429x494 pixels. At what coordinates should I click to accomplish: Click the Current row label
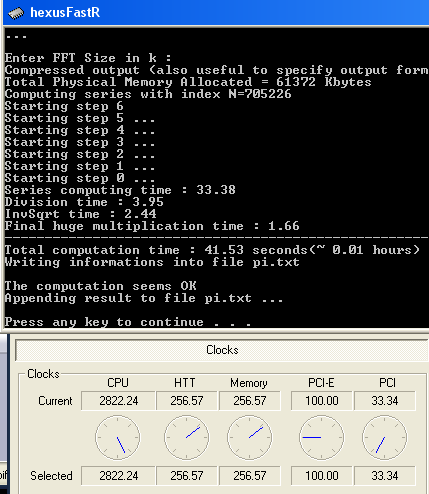point(55,401)
